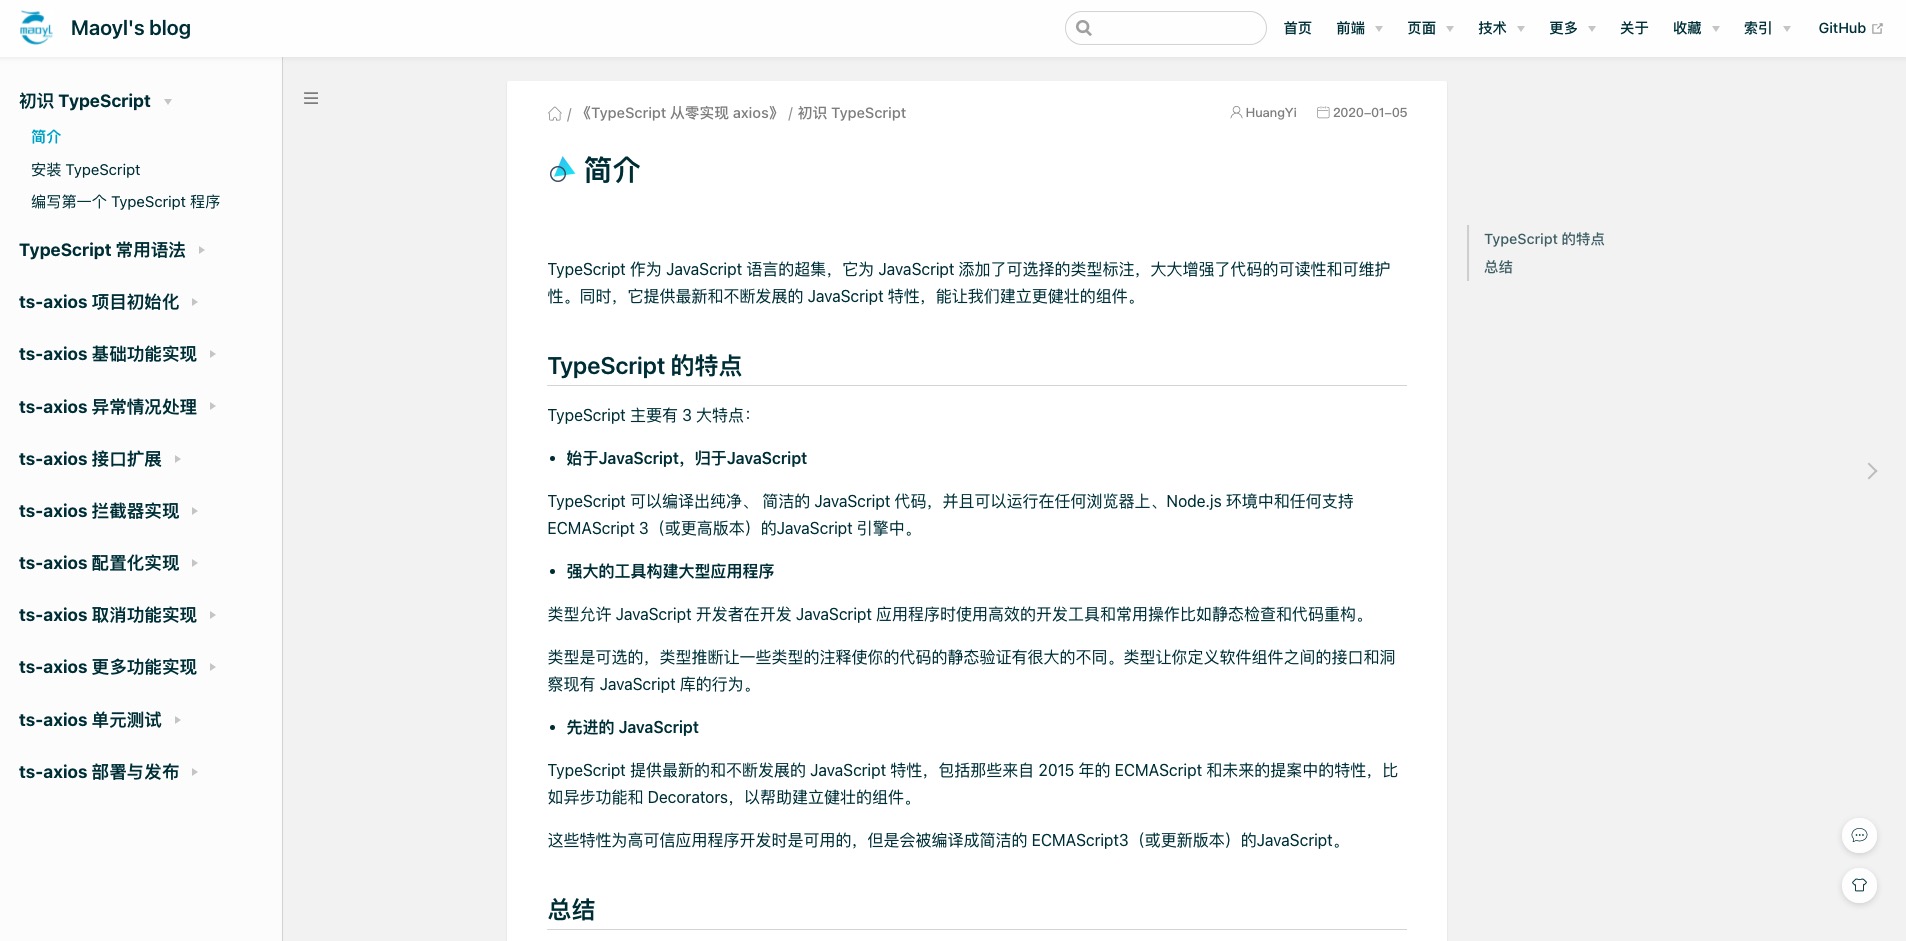Image resolution: width=1906 pixels, height=941 pixels.
Task: Open the comments bubble button
Action: coord(1859,835)
